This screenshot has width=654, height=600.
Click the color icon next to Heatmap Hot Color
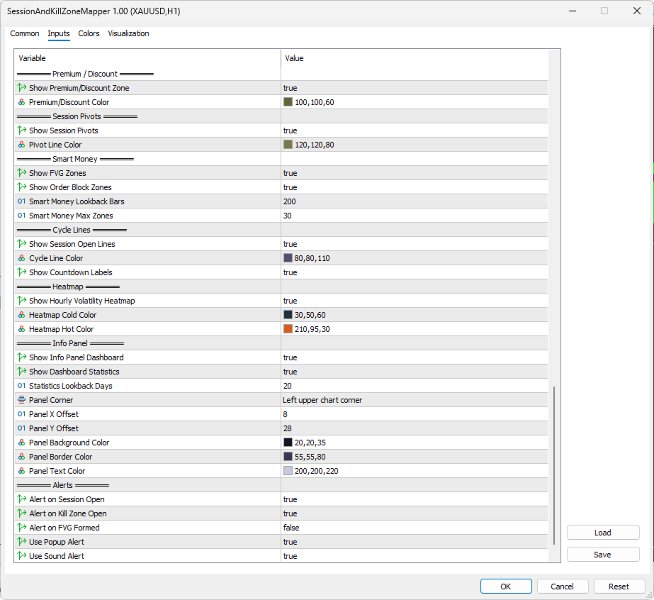pos(22,329)
